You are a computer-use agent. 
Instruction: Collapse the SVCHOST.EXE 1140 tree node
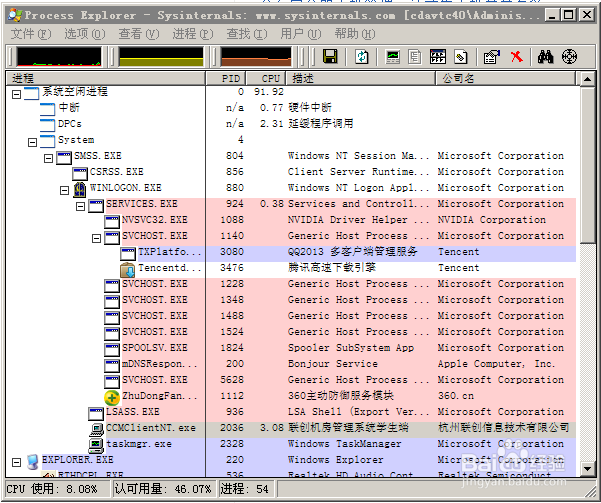(x=96, y=238)
